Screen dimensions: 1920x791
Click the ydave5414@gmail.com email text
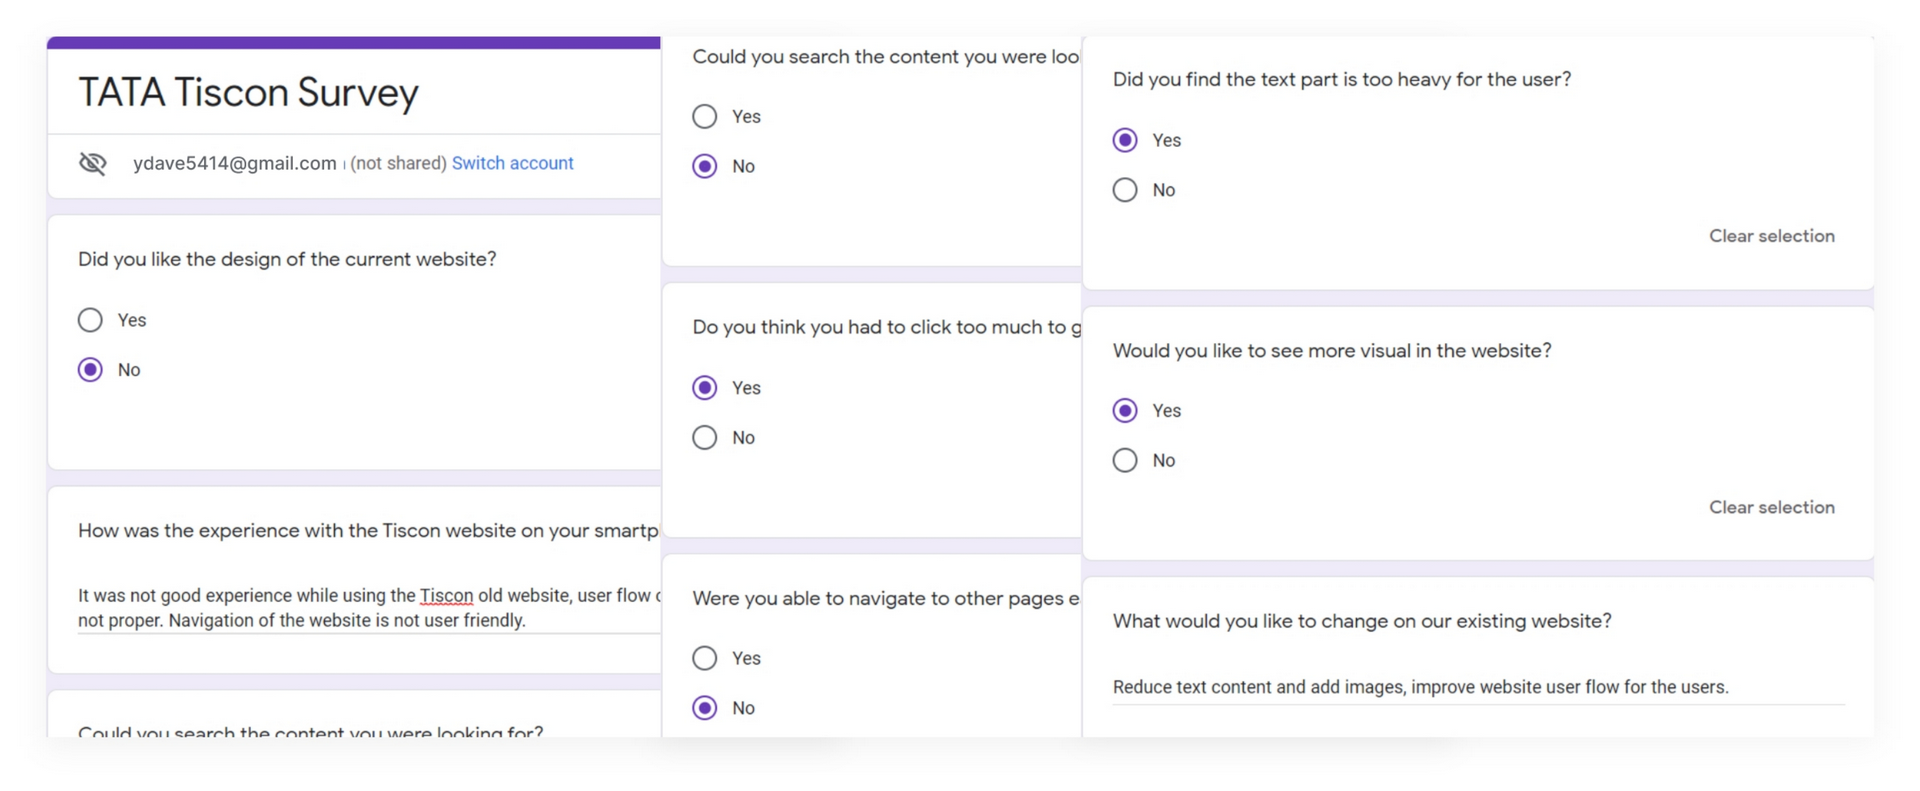click(x=235, y=163)
